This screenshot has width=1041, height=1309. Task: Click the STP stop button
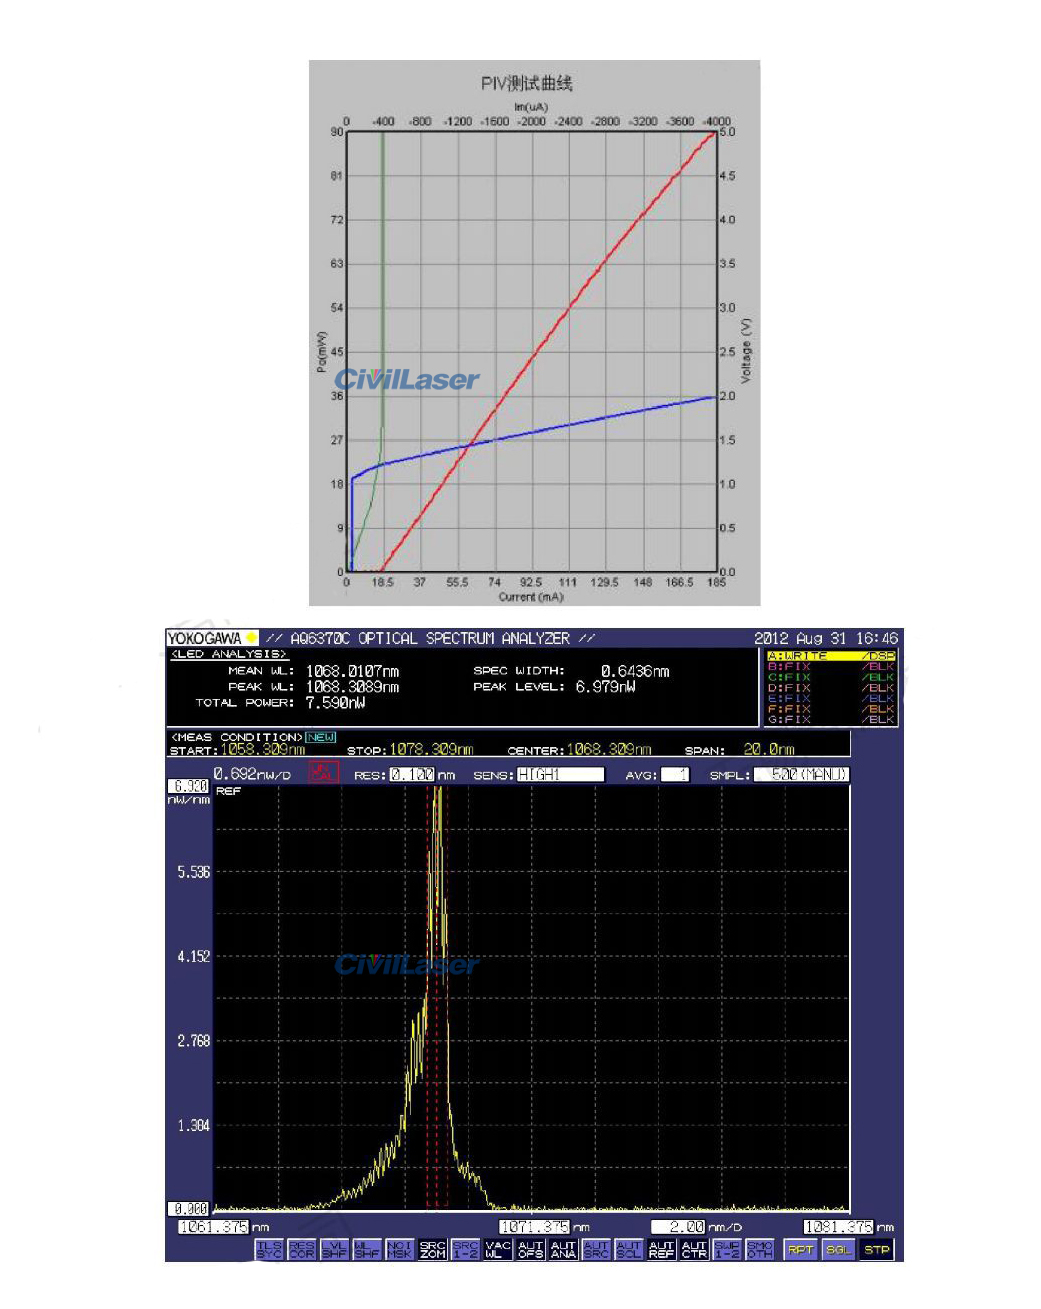(x=877, y=1250)
